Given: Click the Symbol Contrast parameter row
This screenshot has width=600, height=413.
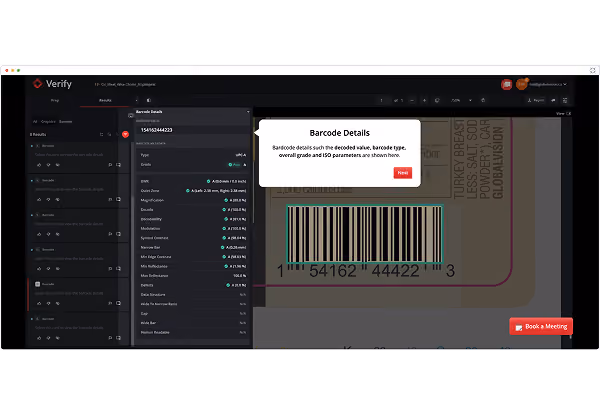Looking at the screenshot, I should coord(193,238).
